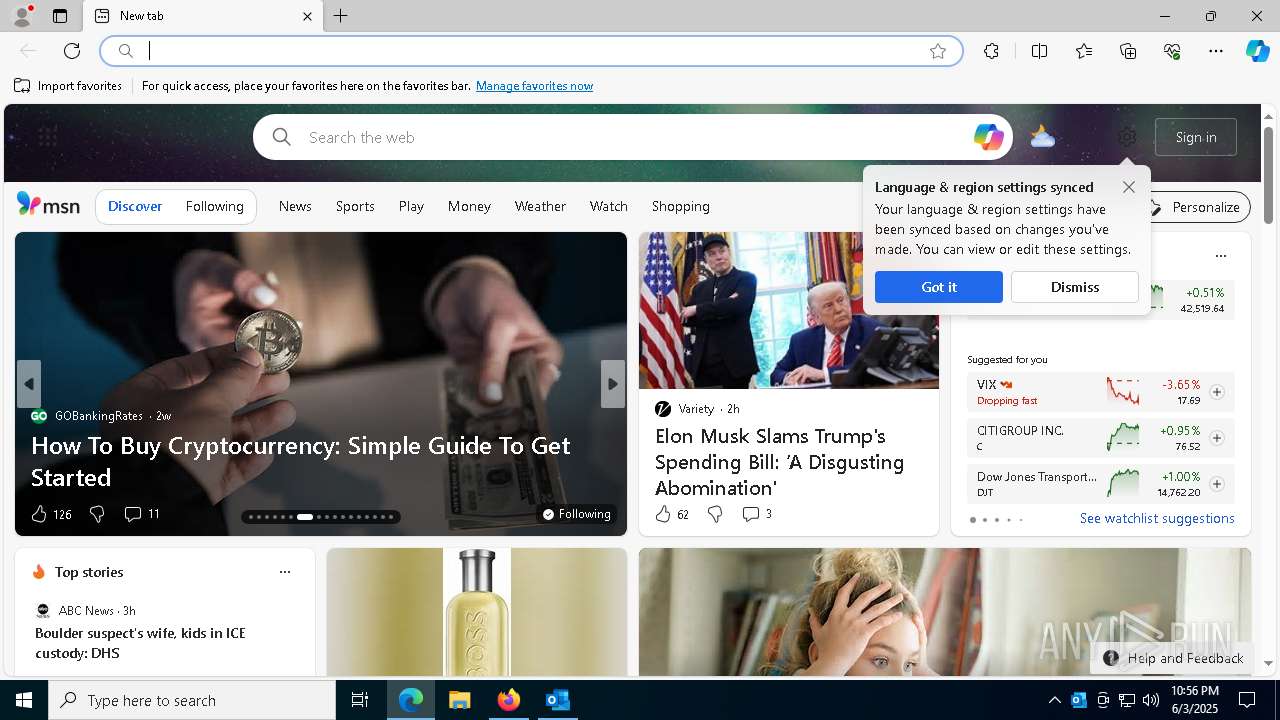This screenshot has height=720, width=1280.
Task: Open a new tab with plus button
Action: (x=341, y=16)
